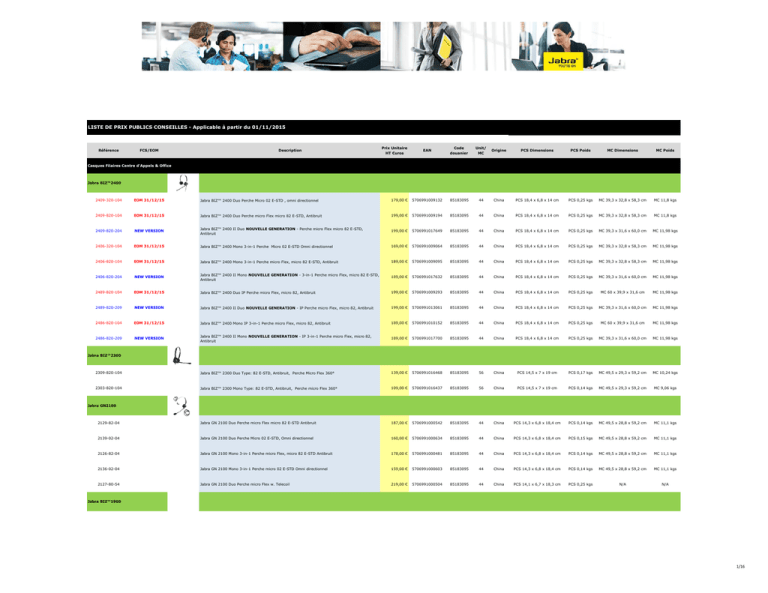This screenshot has height=593, width=768.
Task: Click 'PCS 14,5 x 7 x 19 cm' in the 2309-820-104 row
Action: pos(537,373)
